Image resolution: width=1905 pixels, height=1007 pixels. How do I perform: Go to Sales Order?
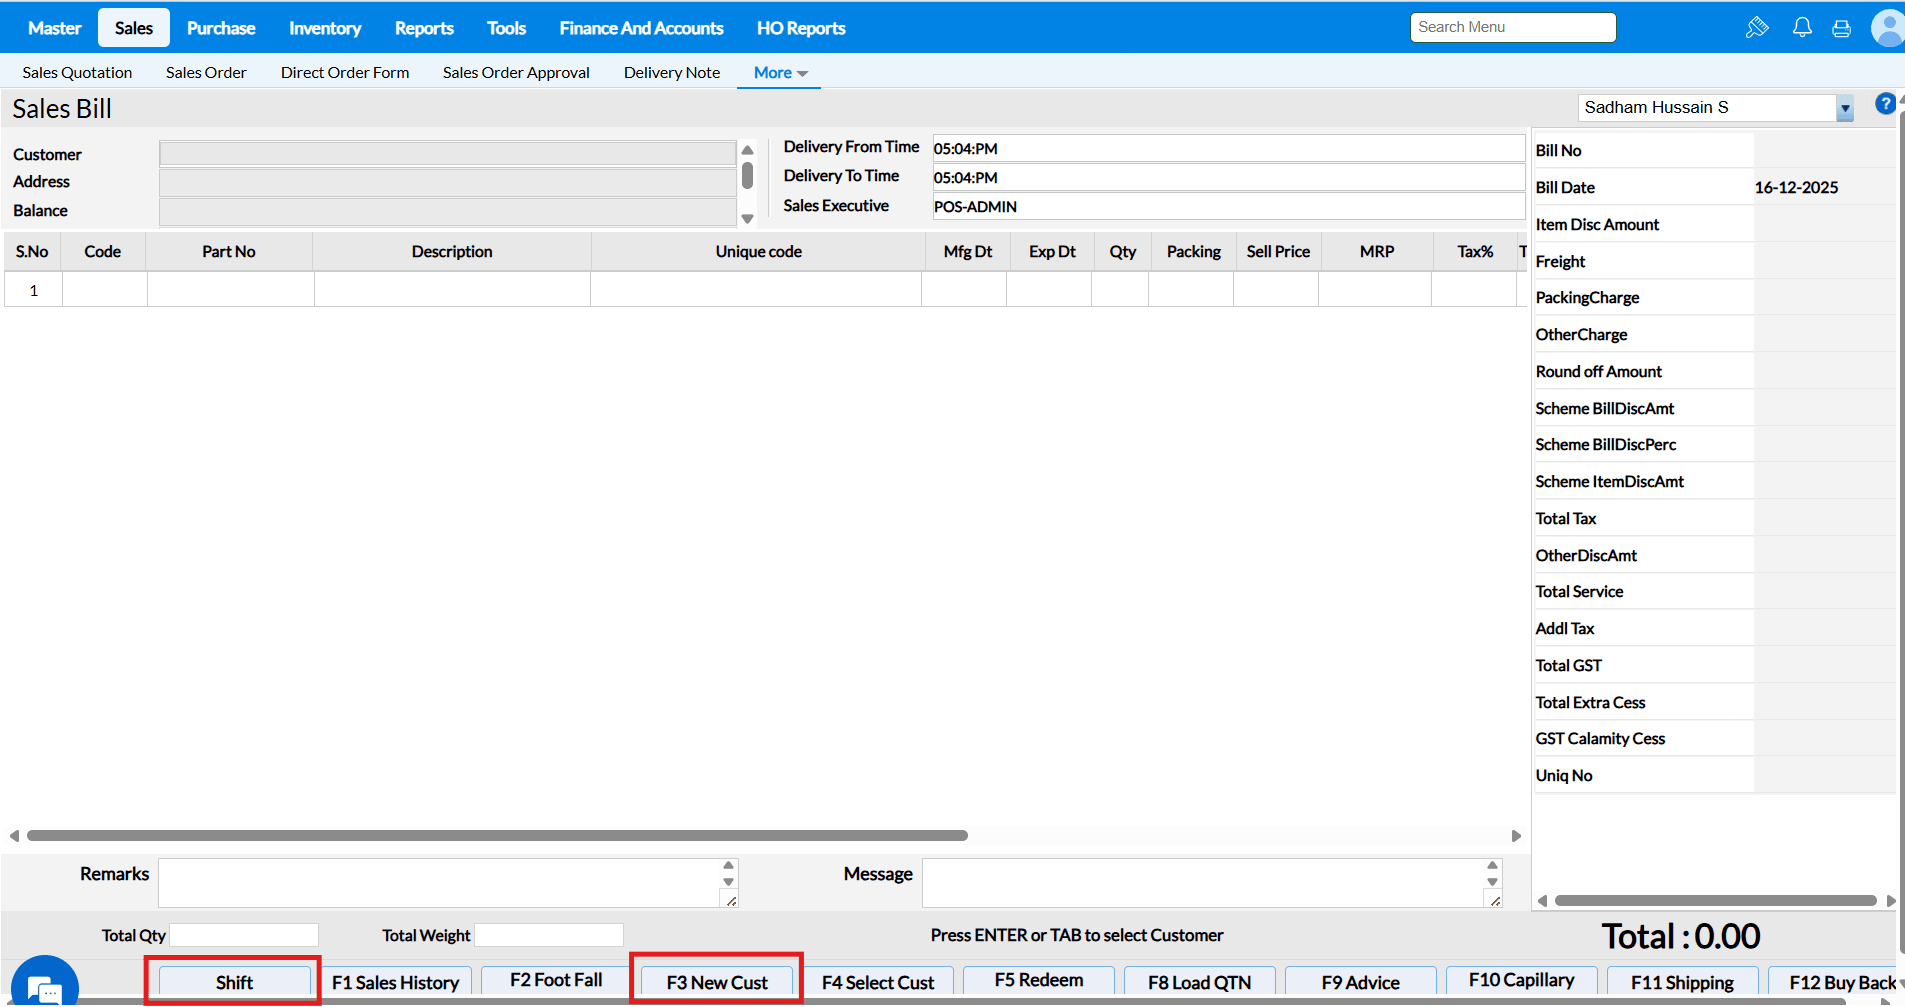click(x=206, y=72)
